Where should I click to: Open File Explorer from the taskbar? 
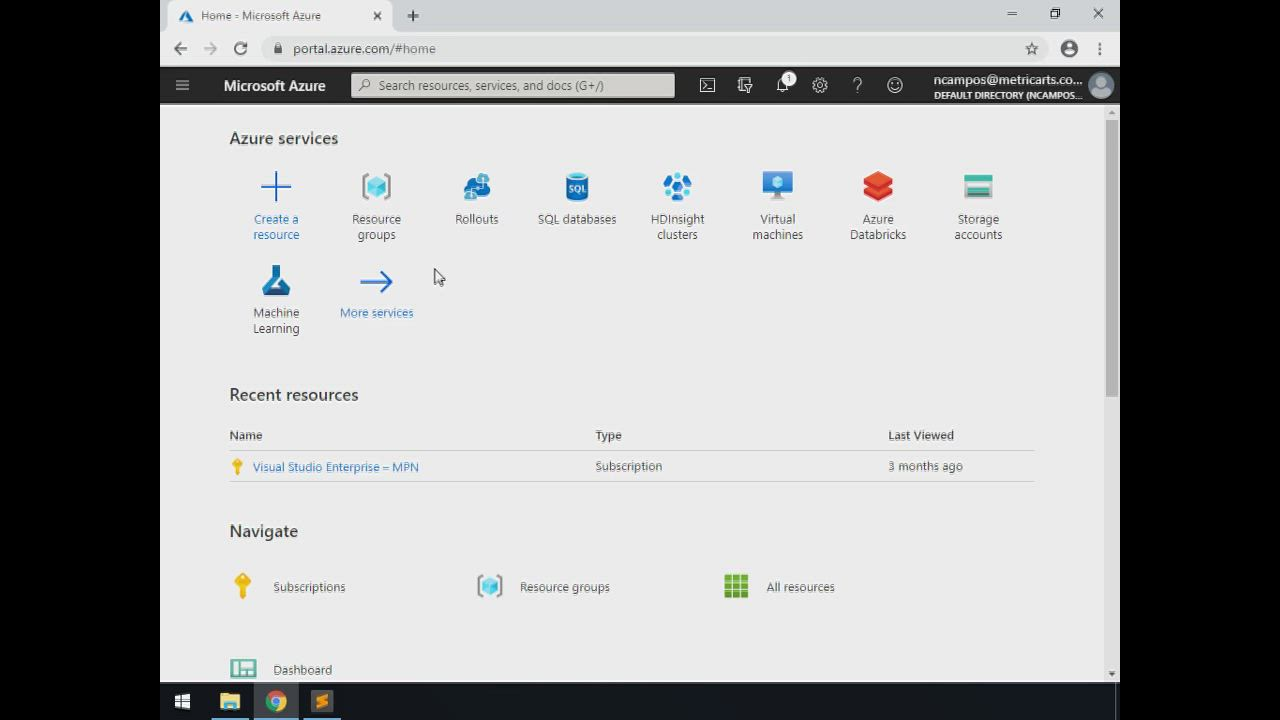(x=230, y=702)
